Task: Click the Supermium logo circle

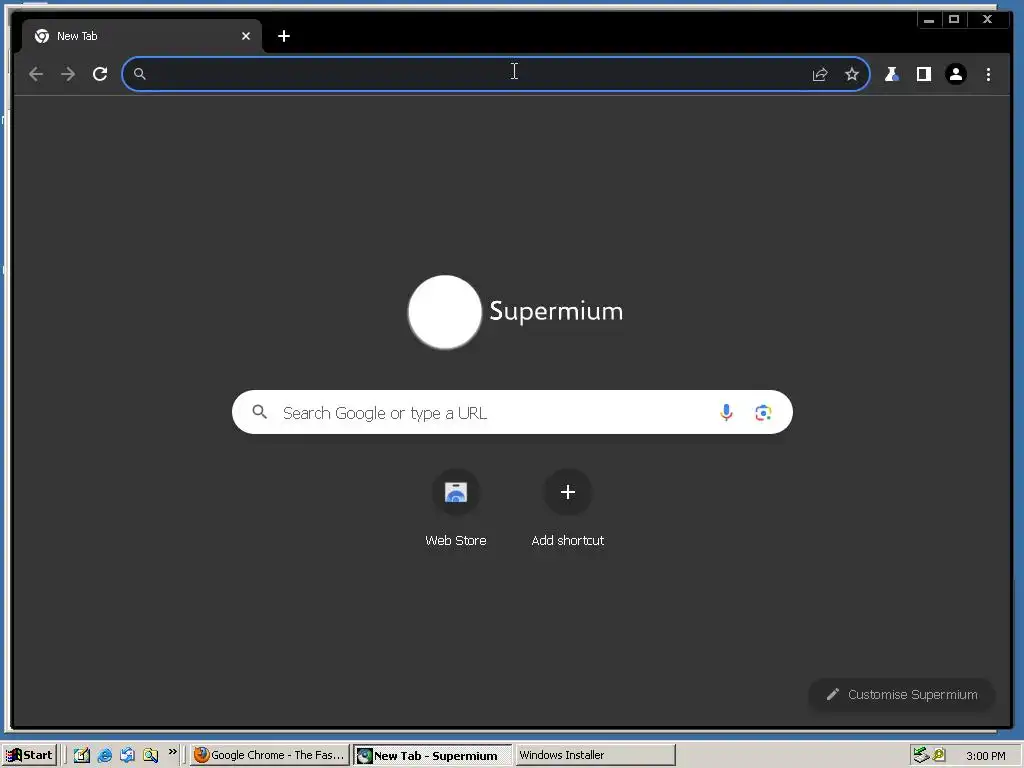Action: point(445,312)
